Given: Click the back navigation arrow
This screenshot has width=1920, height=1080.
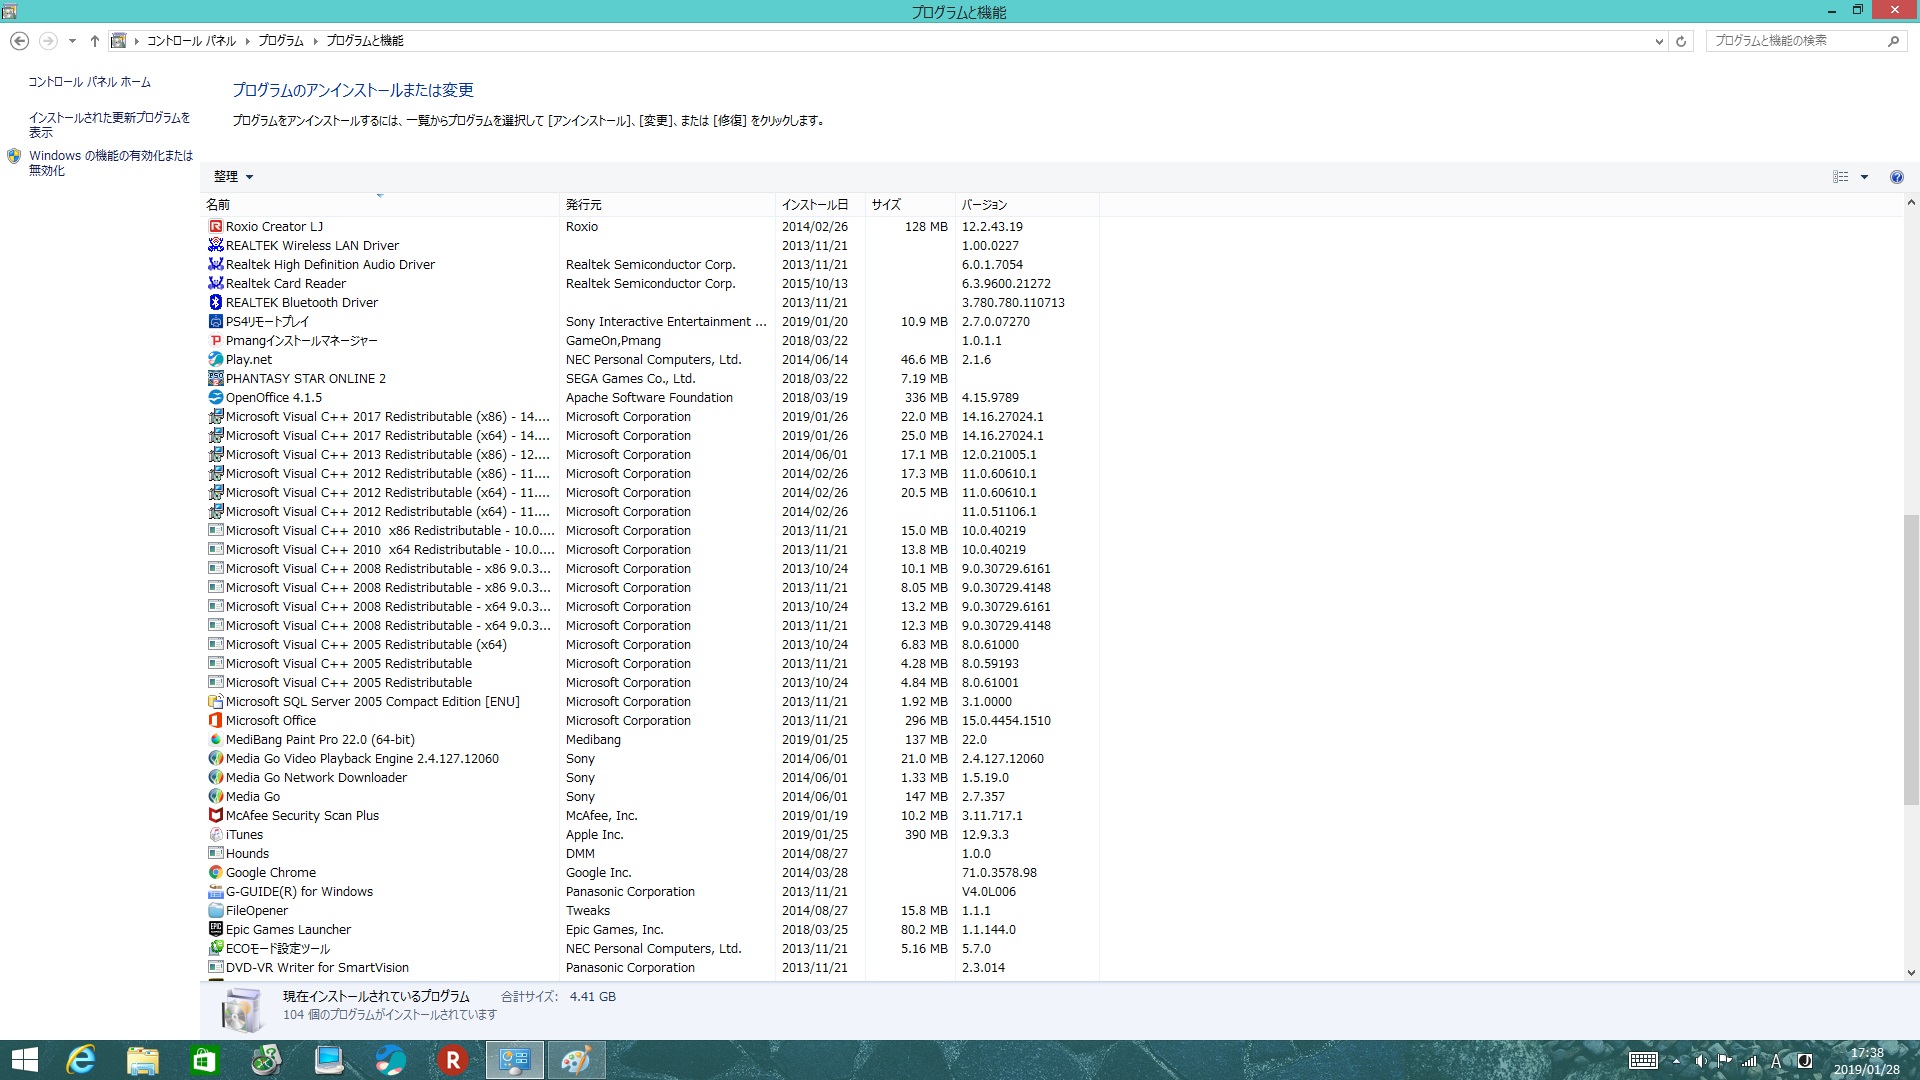Looking at the screenshot, I should [x=19, y=41].
